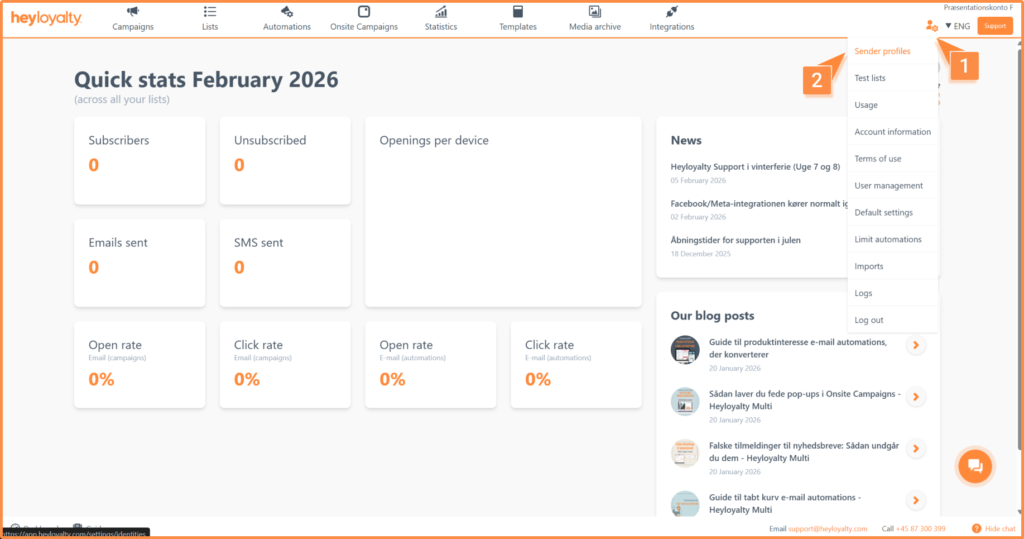Click the Automations gears icon
The height and width of the screenshot is (539, 1024).
[287, 12]
